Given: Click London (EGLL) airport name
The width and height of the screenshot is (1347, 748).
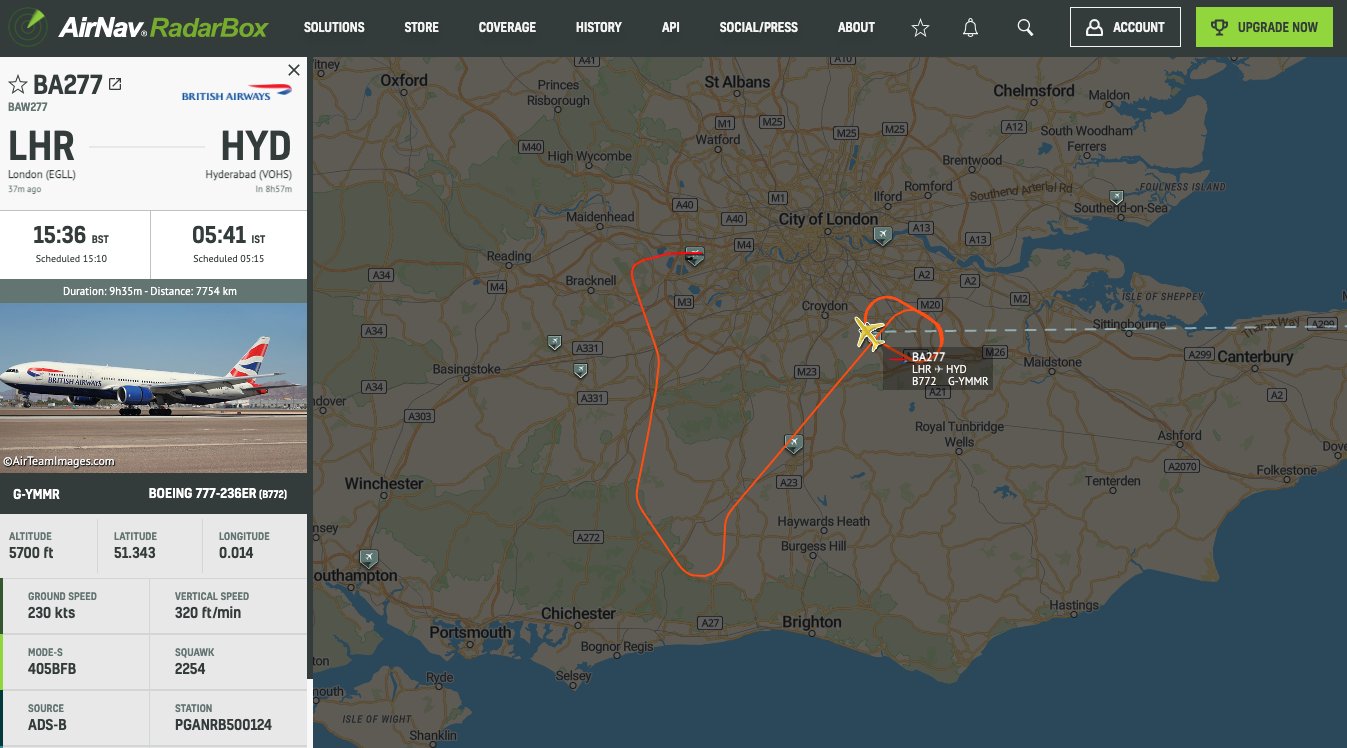Looking at the screenshot, I should coord(42,174).
